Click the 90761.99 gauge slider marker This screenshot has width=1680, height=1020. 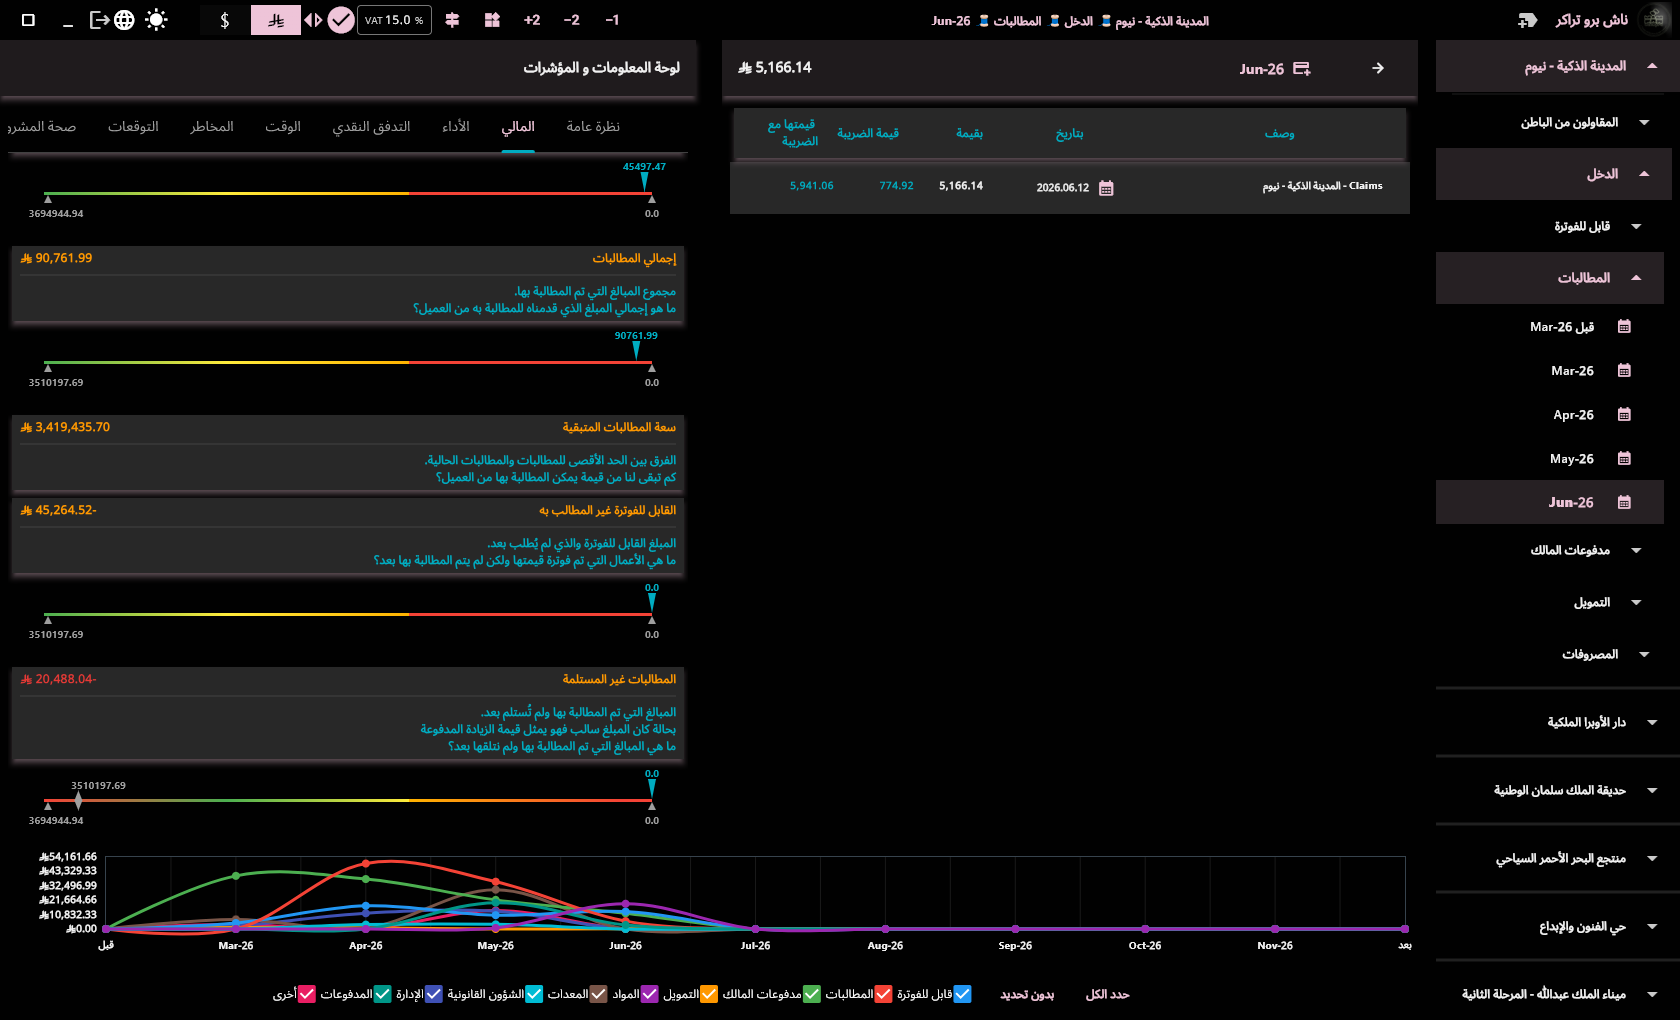coord(636,350)
